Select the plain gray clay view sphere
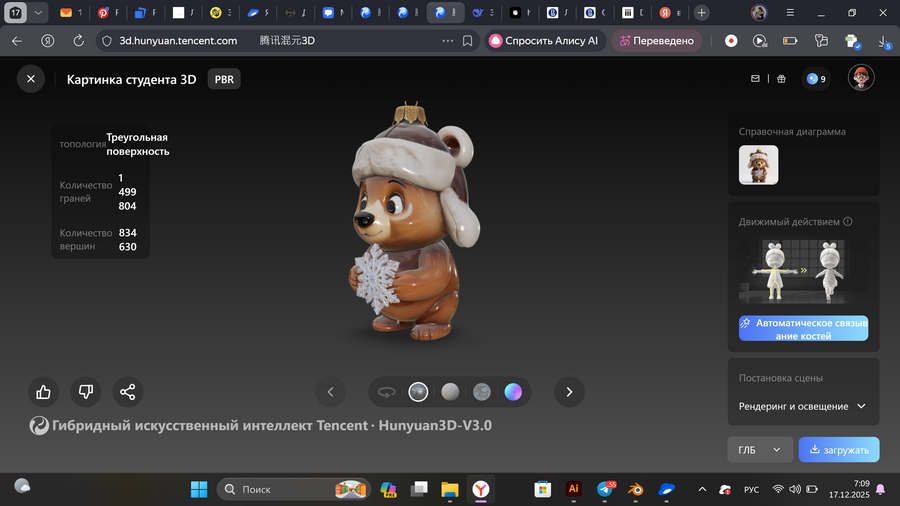Viewport: 900px width, 506px height. pyautogui.click(x=450, y=392)
